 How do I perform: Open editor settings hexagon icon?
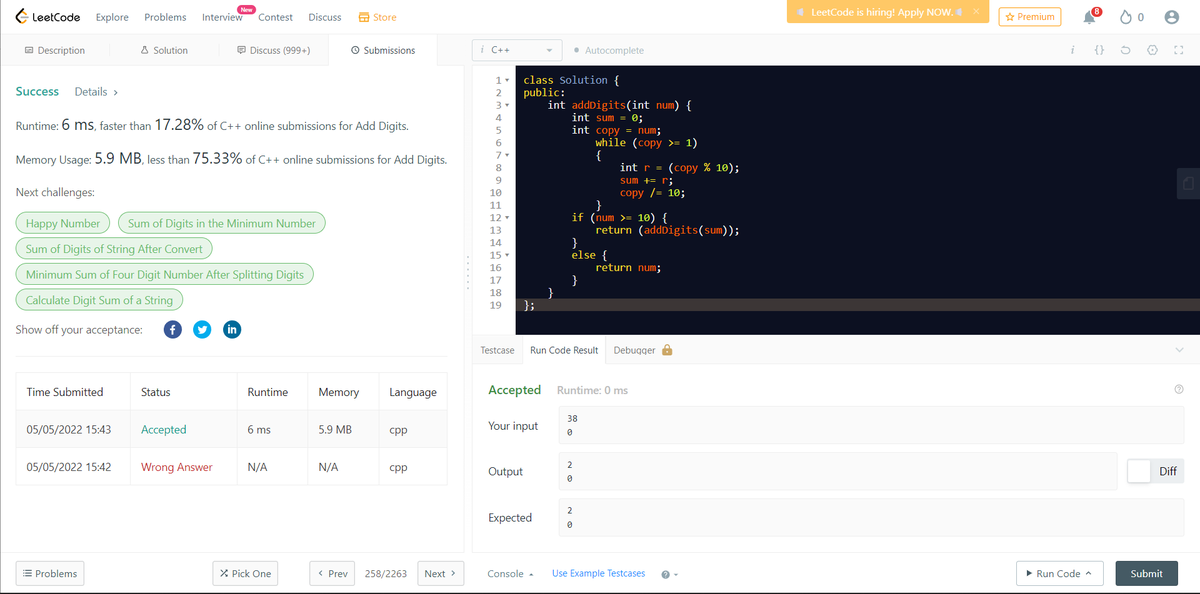pos(1152,50)
